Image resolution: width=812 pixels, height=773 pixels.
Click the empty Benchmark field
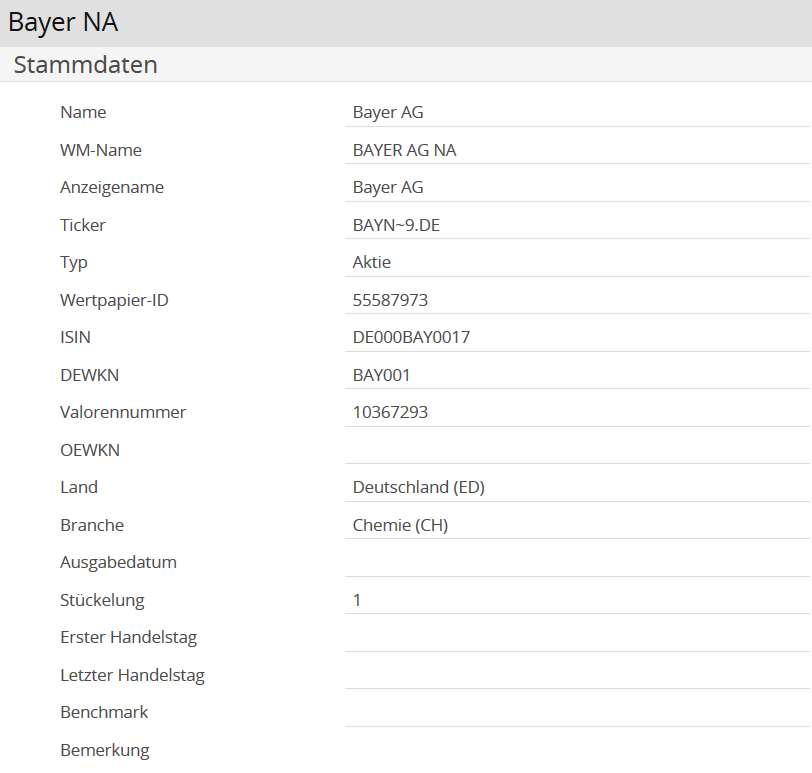[x=577, y=712]
